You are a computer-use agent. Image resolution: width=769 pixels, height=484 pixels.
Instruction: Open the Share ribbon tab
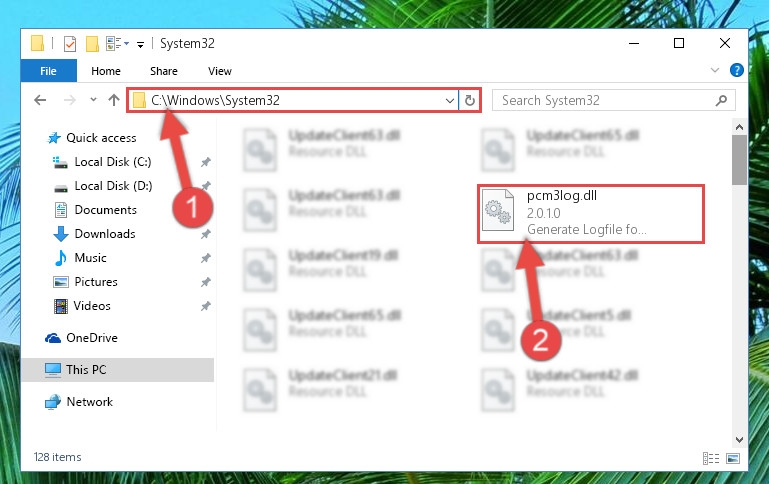point(164,71)
